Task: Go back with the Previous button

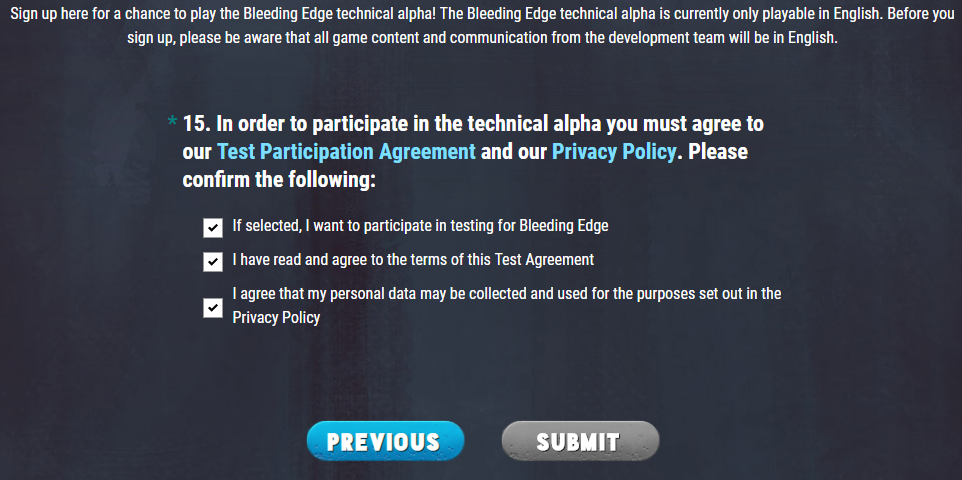Action: [385, 441]
